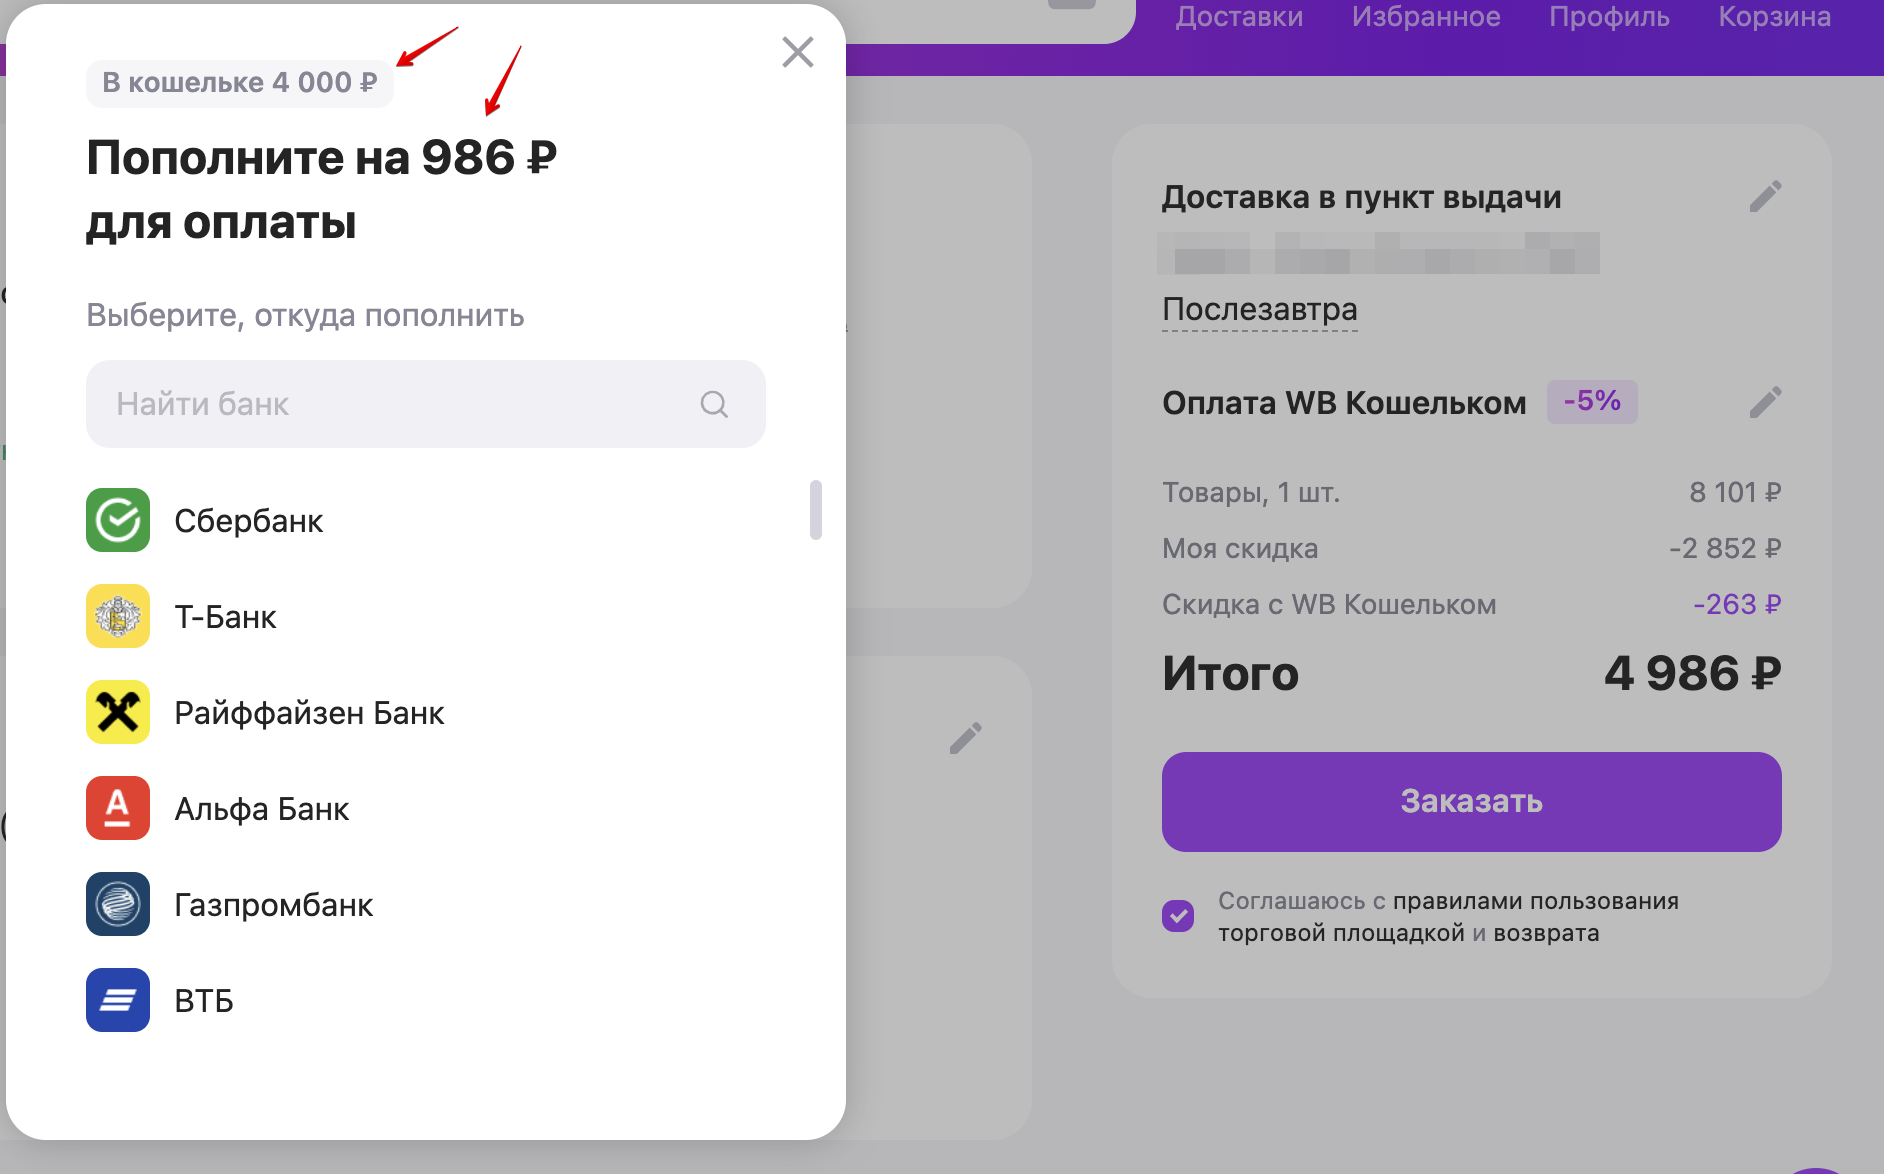Click the T-Bank yellow logo icon
The image size is (1884, 1174).
[x=118, y=616]
